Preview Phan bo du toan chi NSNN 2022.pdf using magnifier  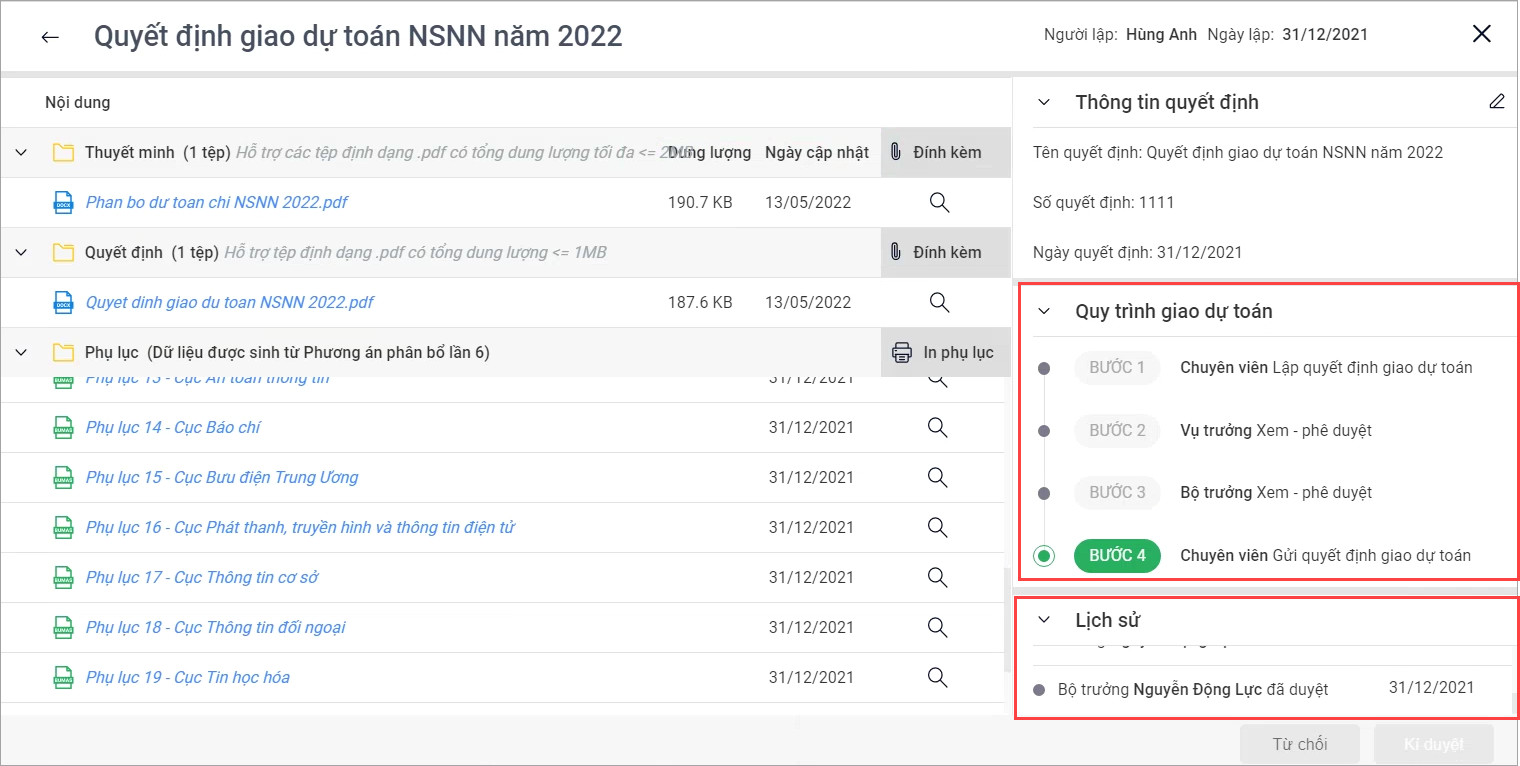(938, 202)
